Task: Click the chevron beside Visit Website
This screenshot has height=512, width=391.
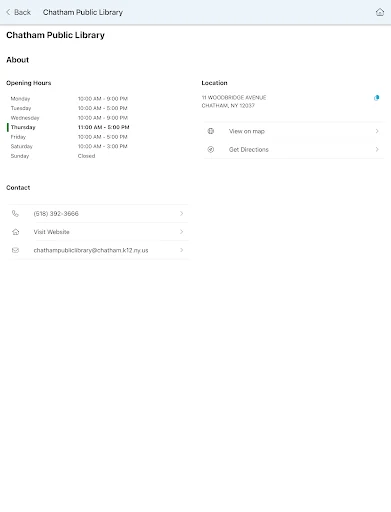Action: pyautogui.click(x=181, y=232)
